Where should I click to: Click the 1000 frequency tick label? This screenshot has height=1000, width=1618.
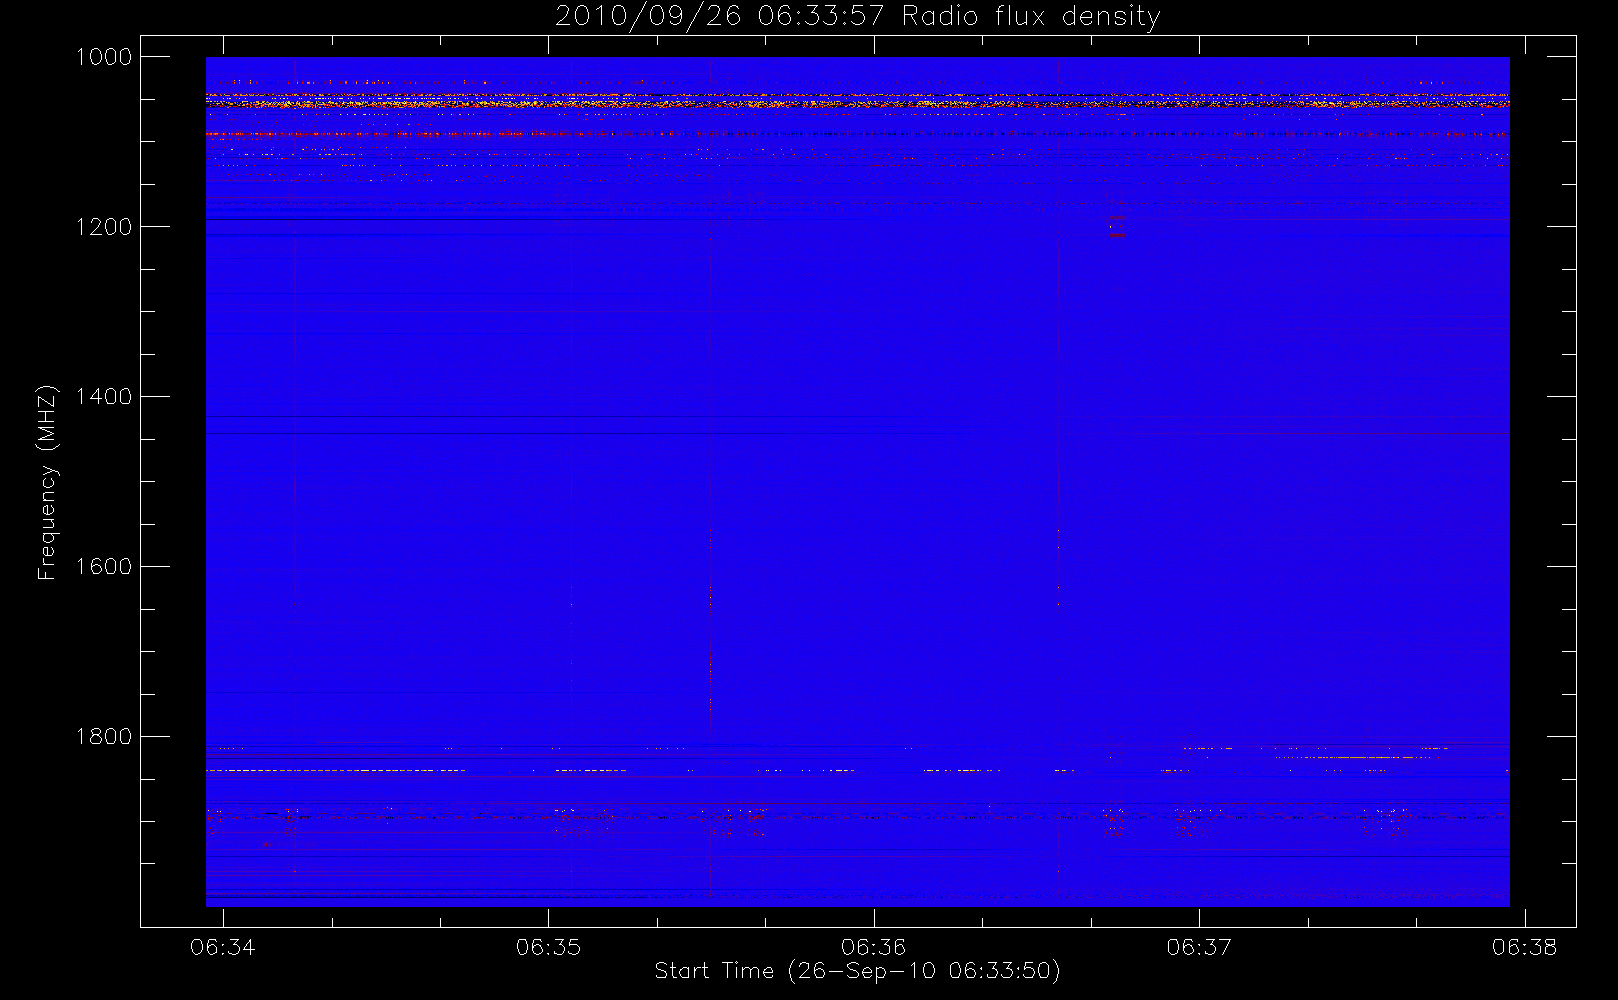(105, 57)
